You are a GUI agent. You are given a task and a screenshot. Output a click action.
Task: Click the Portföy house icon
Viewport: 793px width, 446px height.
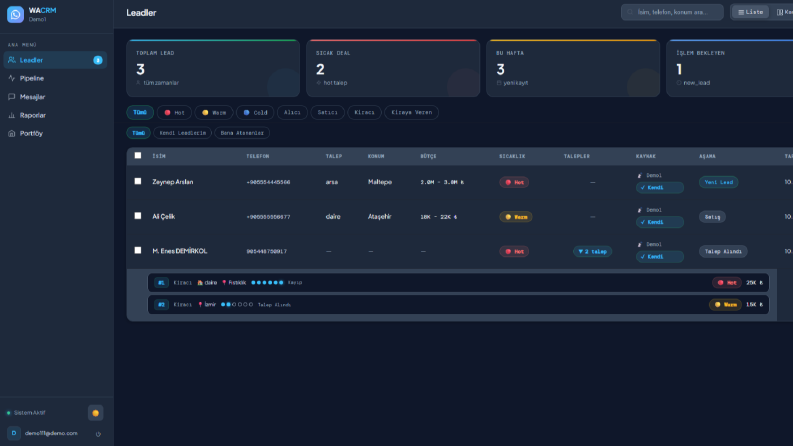(x=12, y=133)
